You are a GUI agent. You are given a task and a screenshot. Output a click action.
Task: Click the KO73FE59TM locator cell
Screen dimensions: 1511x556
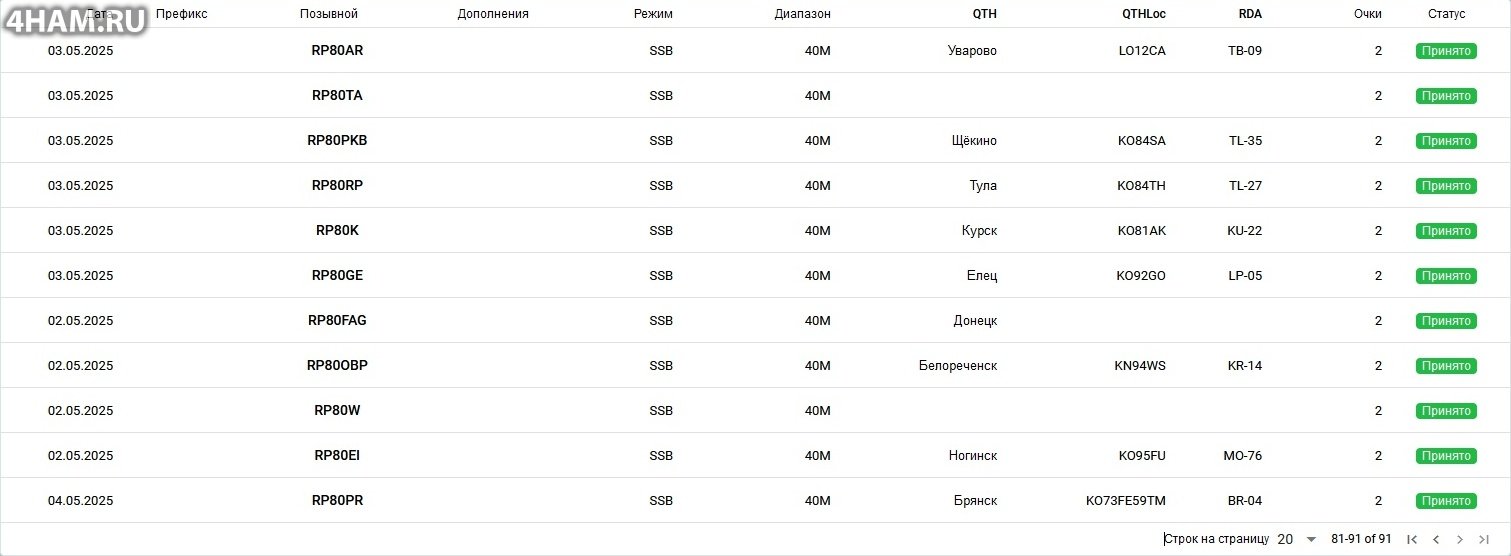pos(1125,501)
